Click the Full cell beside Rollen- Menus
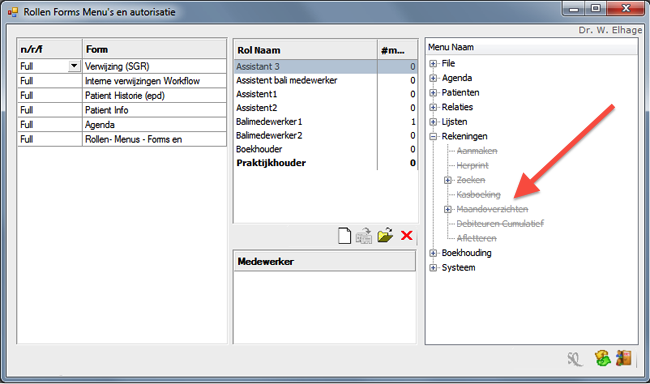This screenshot has width=650, height=384. point(50,139)
